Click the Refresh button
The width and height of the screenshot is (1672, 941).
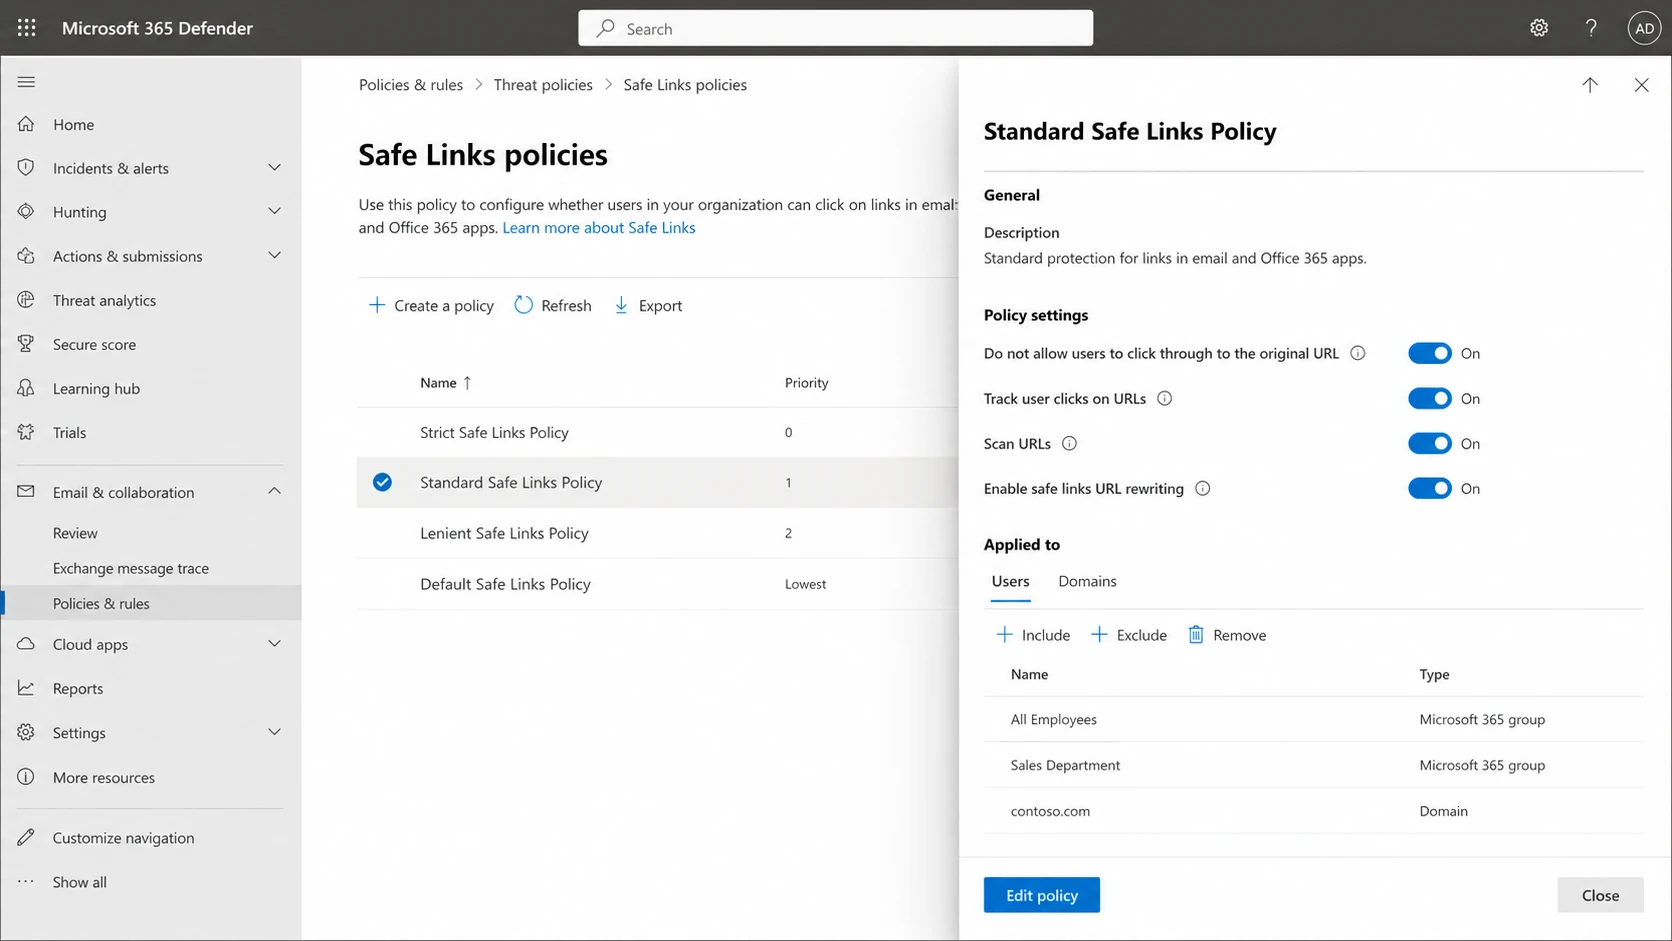tap(553, 305)
